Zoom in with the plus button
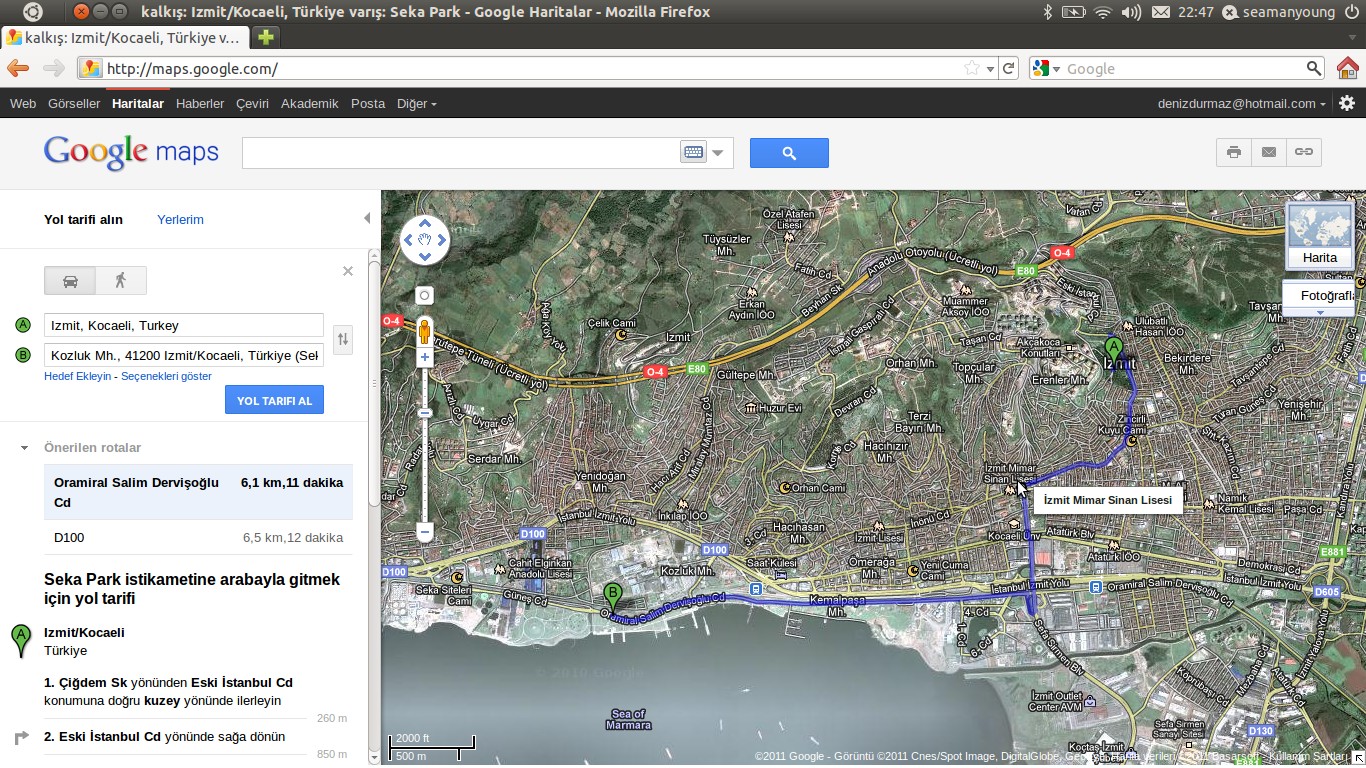The height and width of the screenshot is (768, 1366). pos(425,357)
